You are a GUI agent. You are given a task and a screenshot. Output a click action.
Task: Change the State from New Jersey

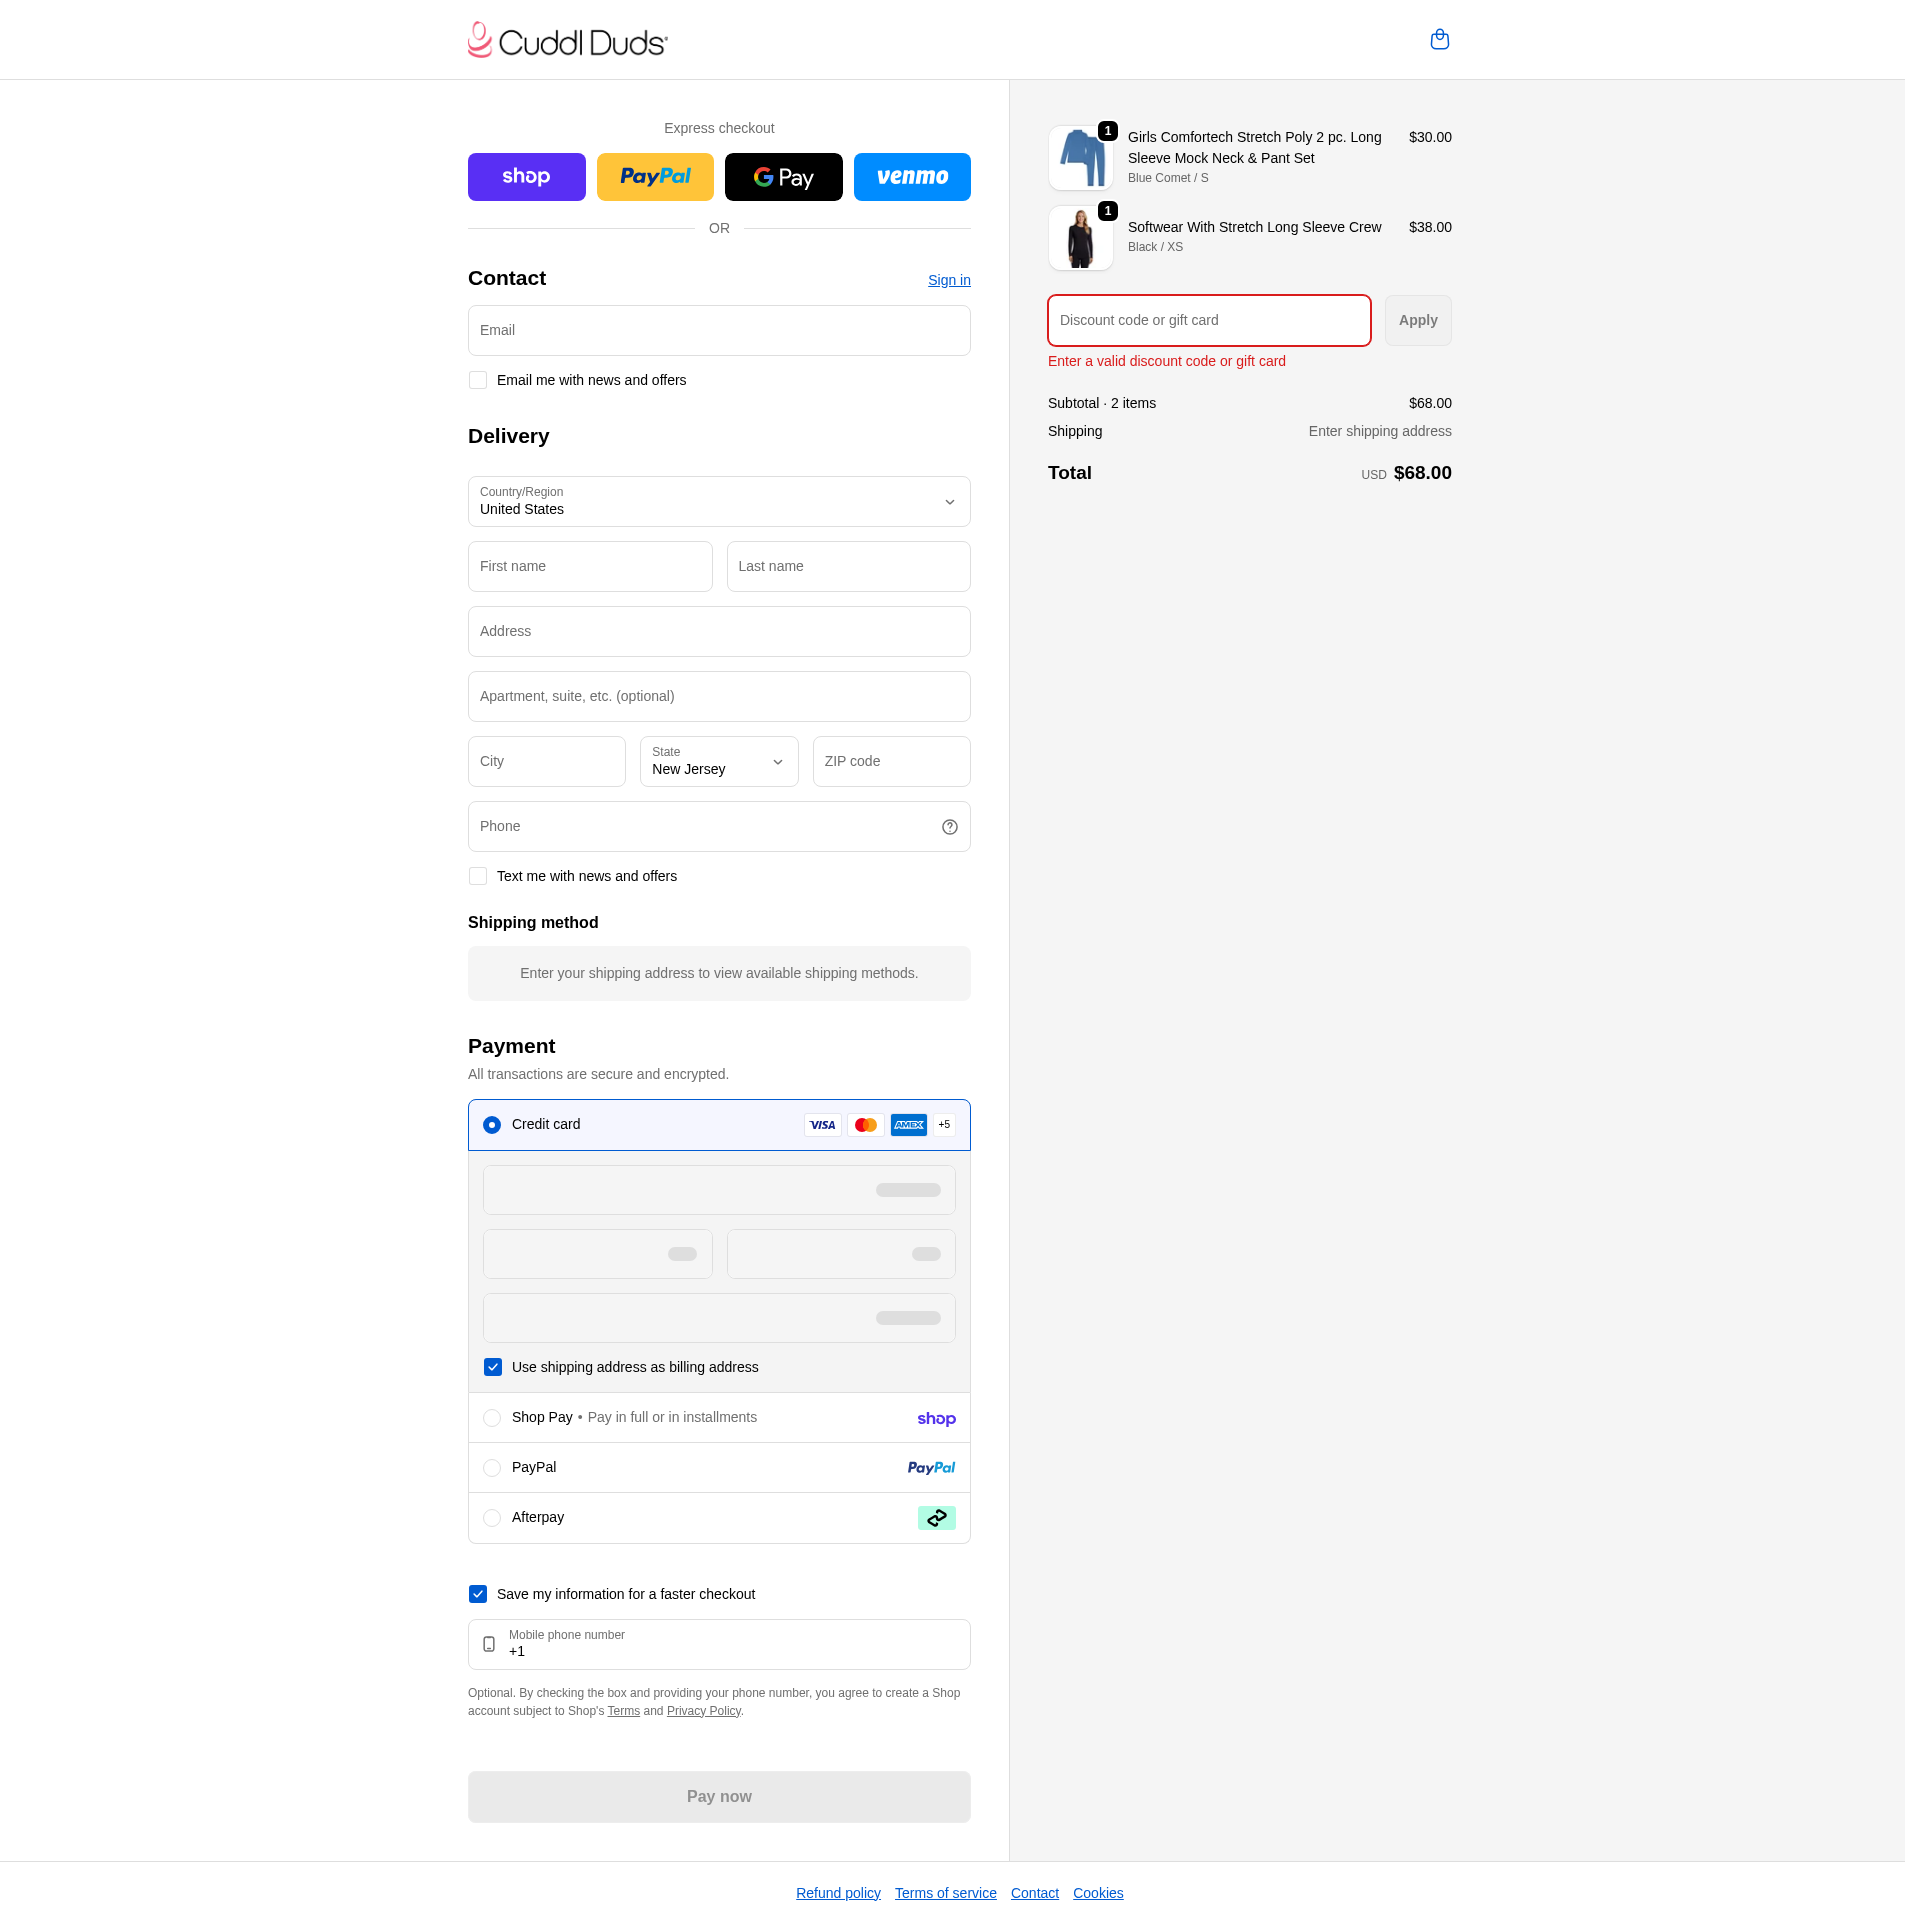[x=718, y=761]
